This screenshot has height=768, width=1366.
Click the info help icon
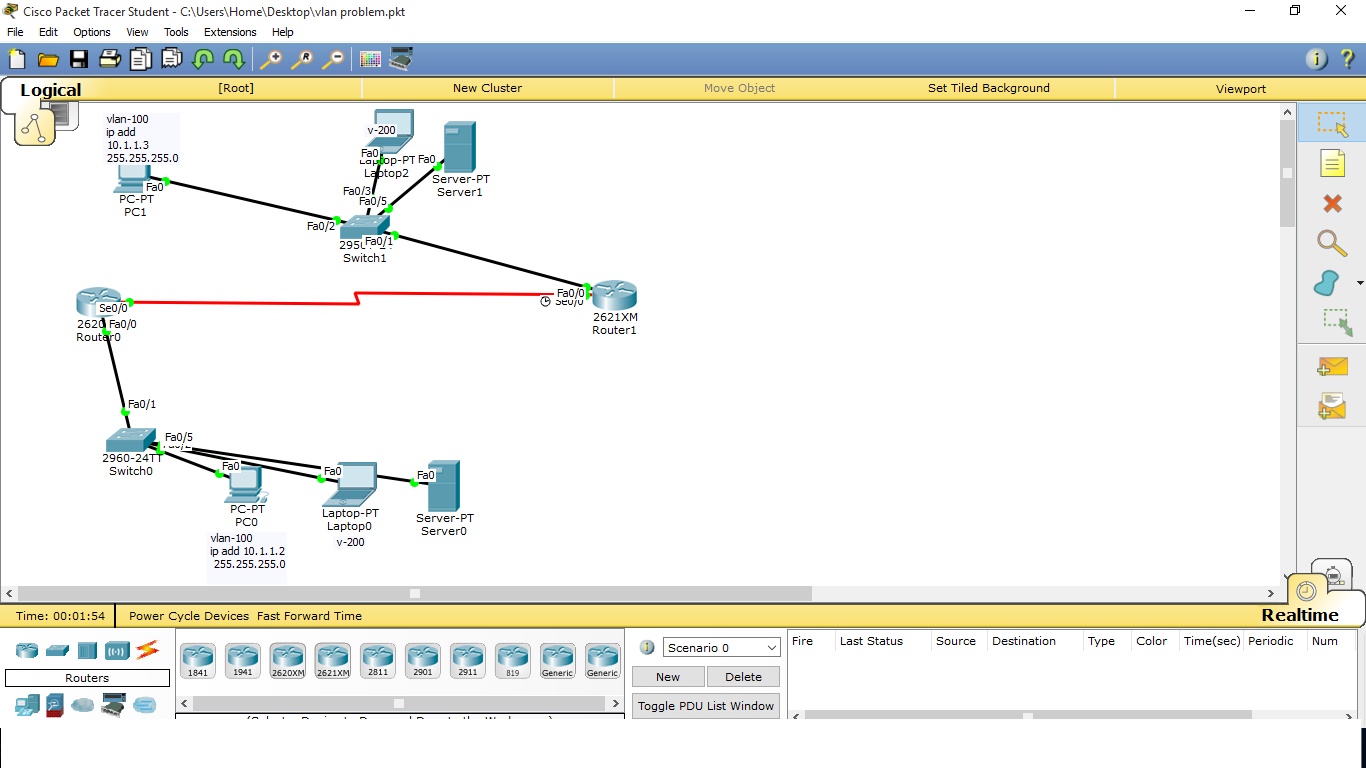tap(1317, 59)
